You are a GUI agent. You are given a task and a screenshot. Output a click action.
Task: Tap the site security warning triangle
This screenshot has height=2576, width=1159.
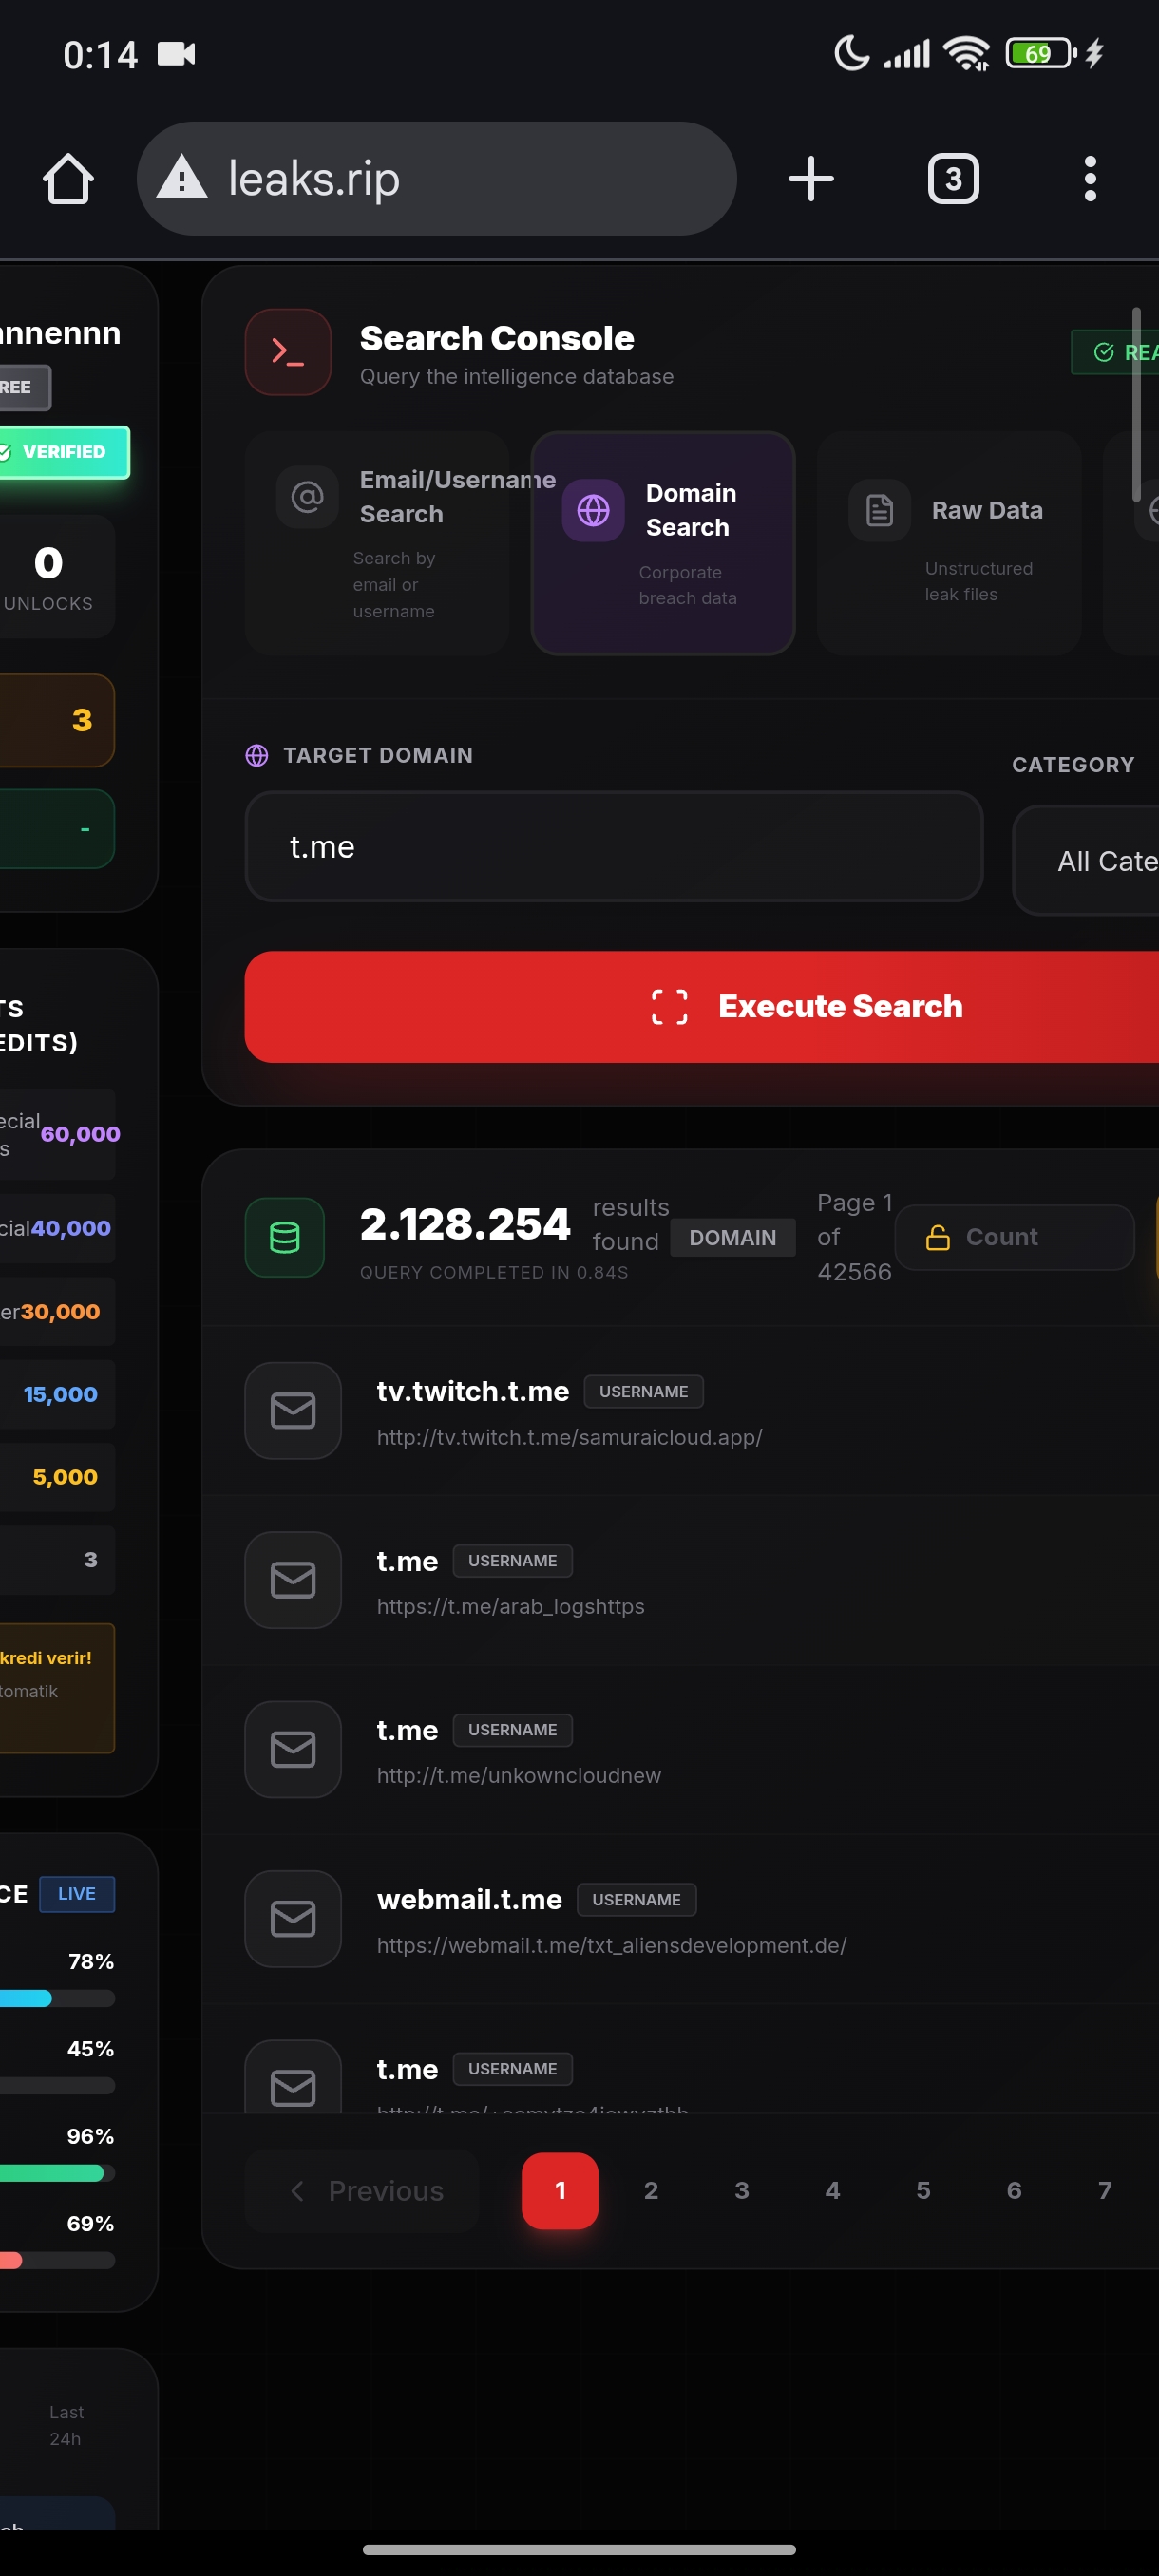[182, 178]
